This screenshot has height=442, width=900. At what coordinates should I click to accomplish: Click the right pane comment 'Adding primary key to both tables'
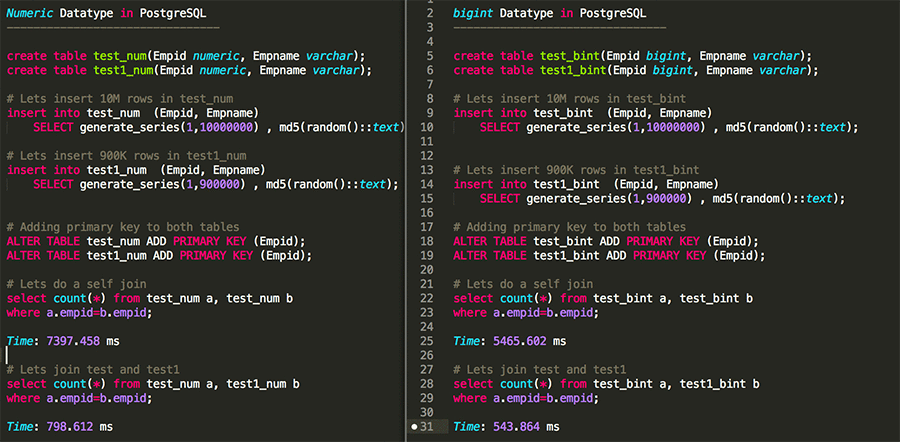[x=569, y=227]
